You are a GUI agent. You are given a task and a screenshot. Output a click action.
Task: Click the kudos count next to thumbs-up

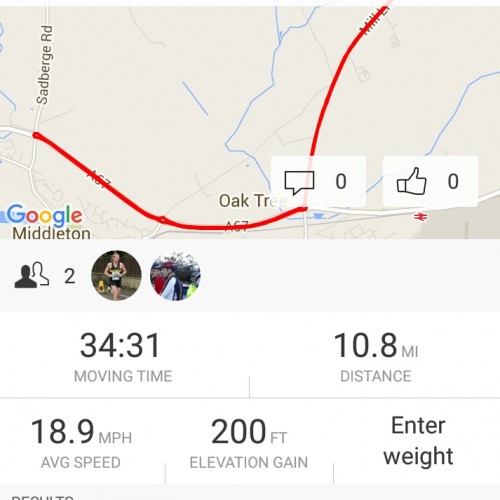click(453, 182)
